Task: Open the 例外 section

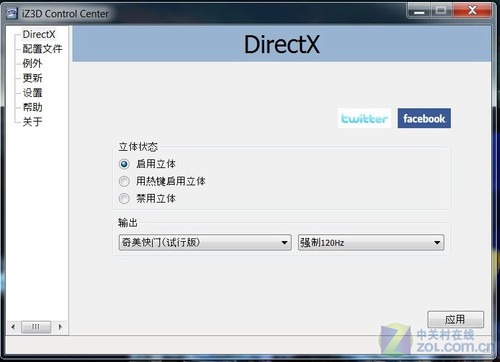Action: [32, 63]
